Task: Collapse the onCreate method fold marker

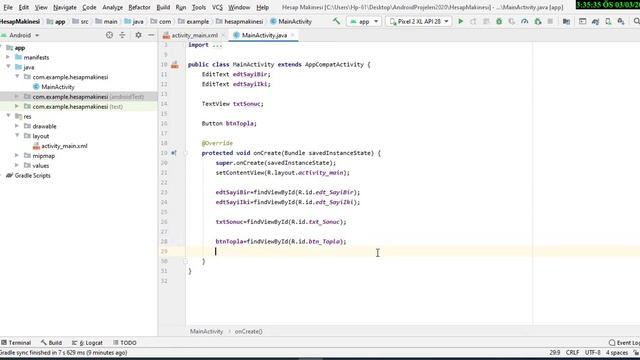Action: pyautogui.click(x=185, y=153)
